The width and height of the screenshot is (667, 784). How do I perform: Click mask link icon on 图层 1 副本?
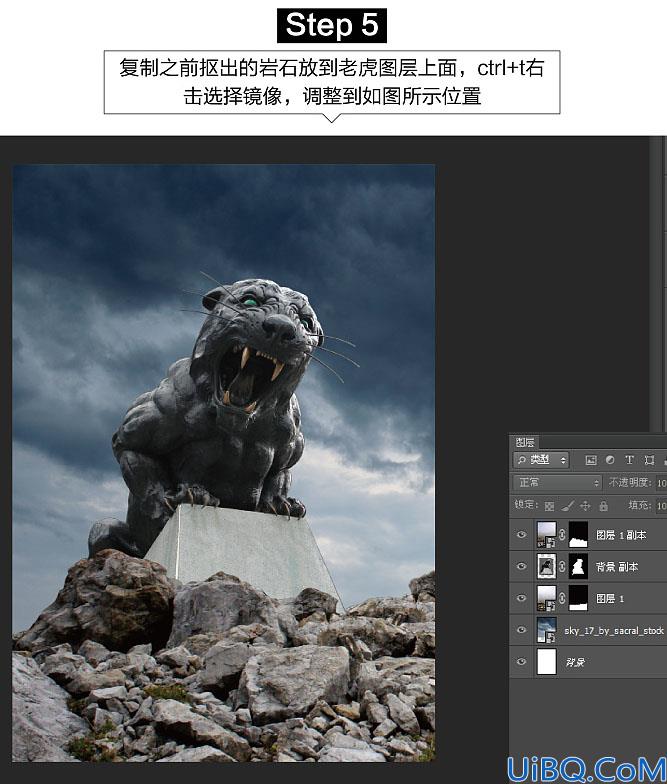click(x=562, y=534)
